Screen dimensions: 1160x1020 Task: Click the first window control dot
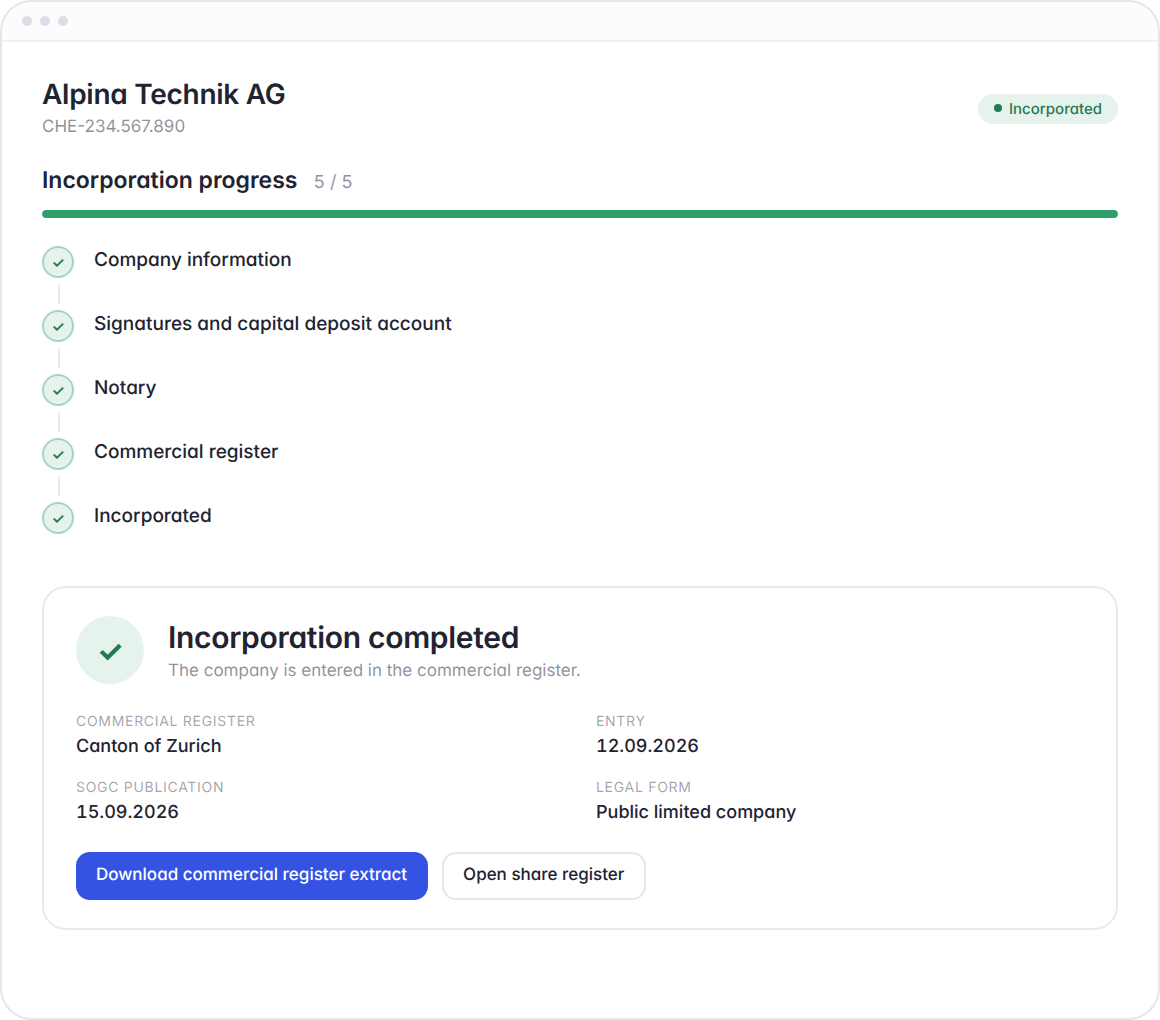pyautogui.click(x=27, y=21)
